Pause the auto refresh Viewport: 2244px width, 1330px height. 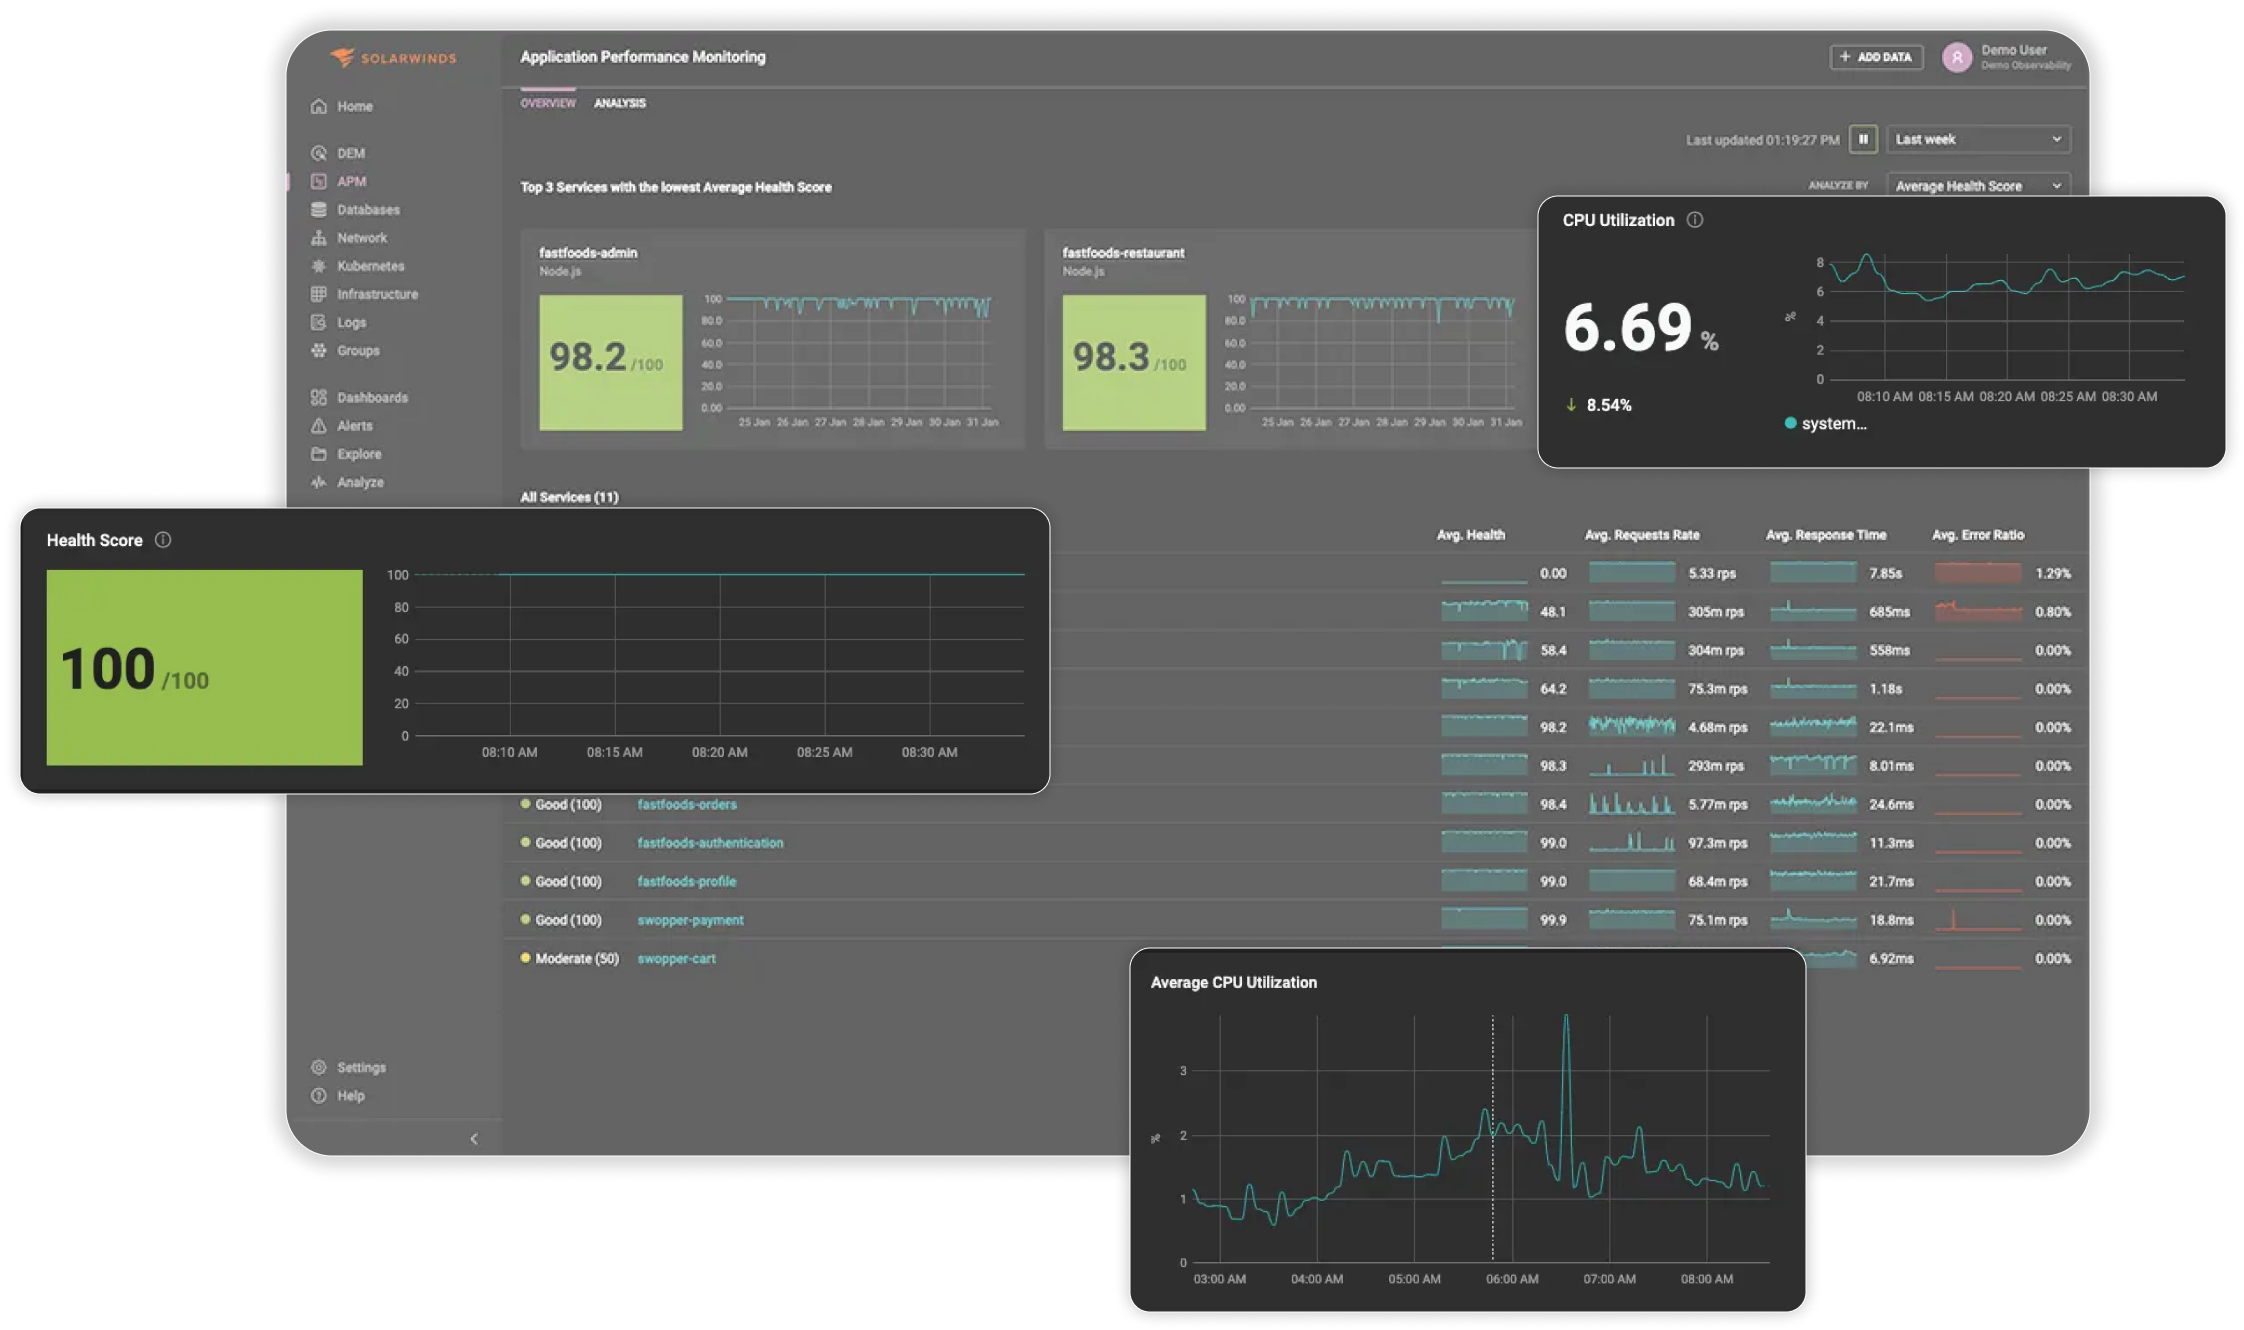[1863, 139]
